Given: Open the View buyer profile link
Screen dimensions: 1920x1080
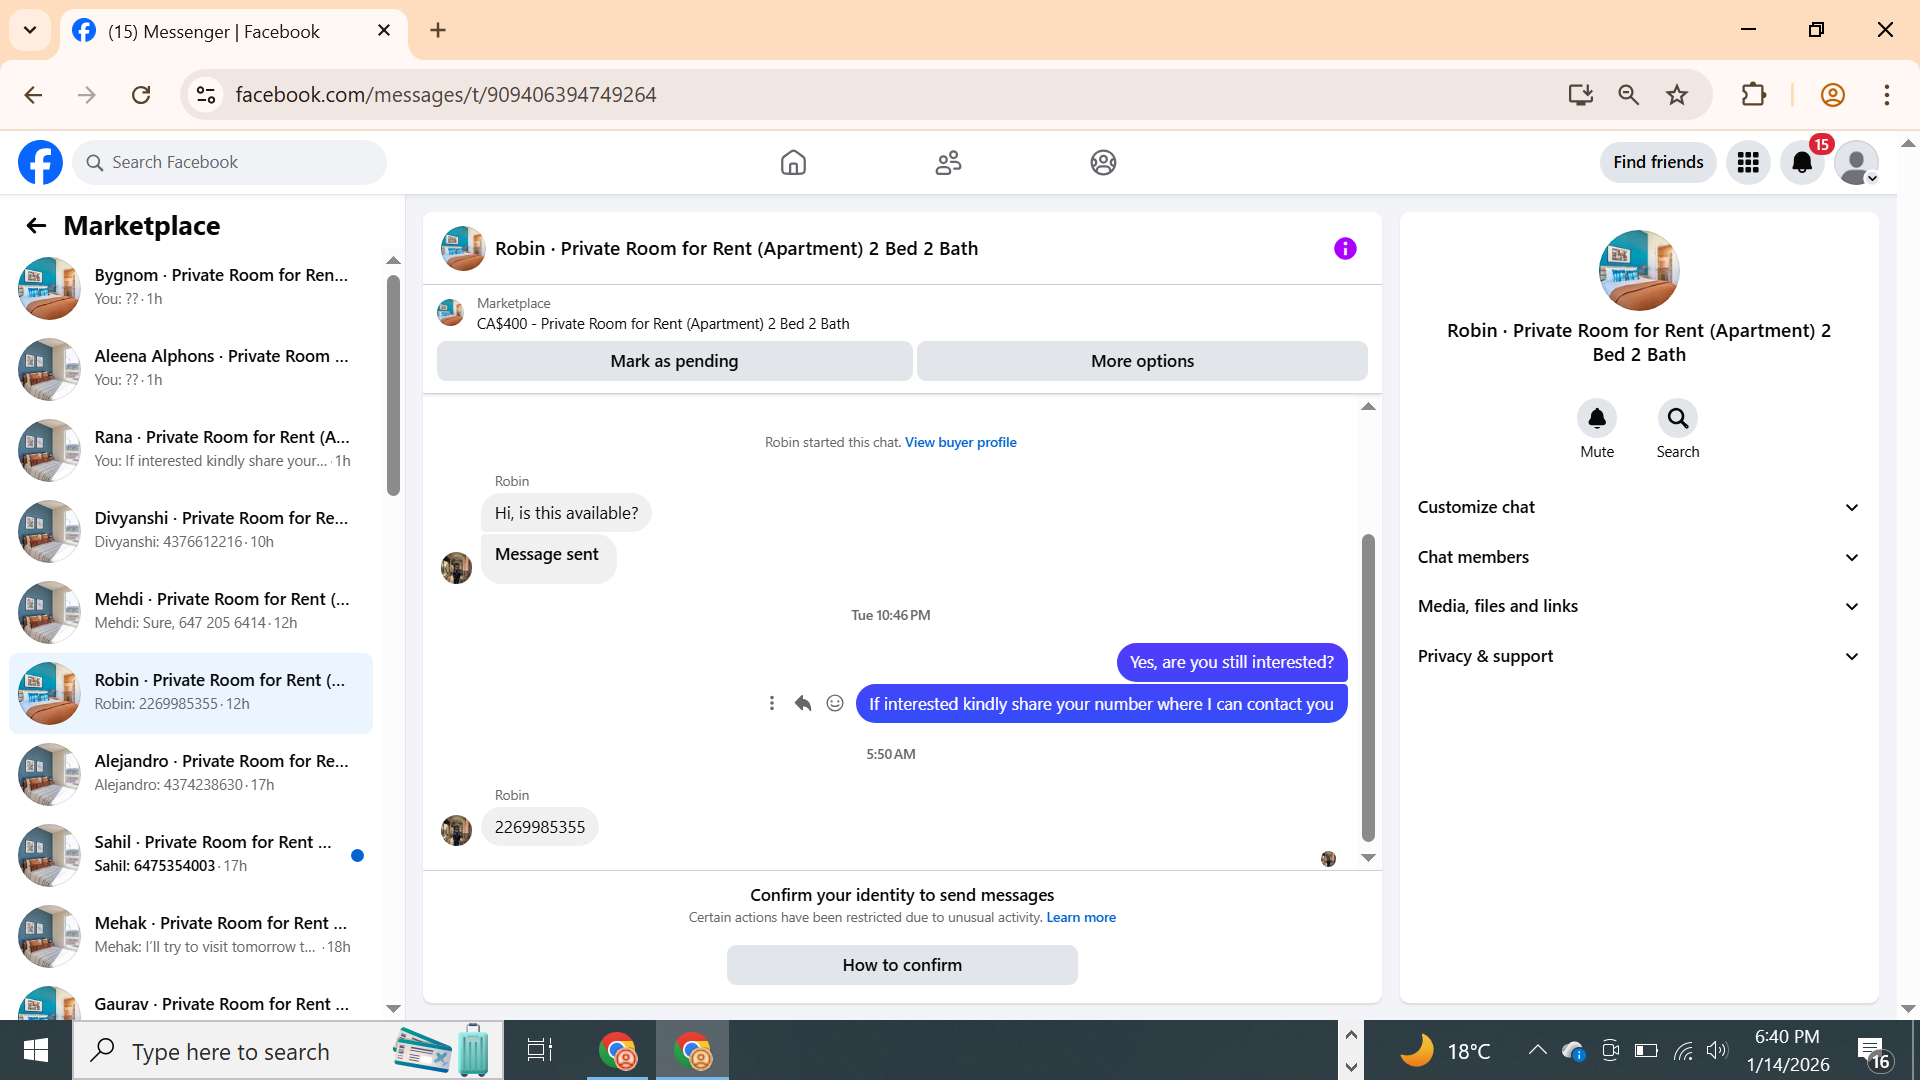Looking at the screenshot, I should 960,442.
